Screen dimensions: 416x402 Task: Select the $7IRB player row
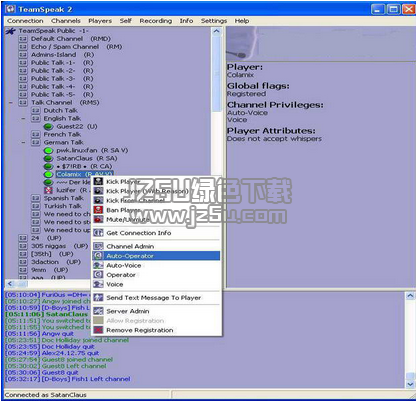tap(84, 166)
